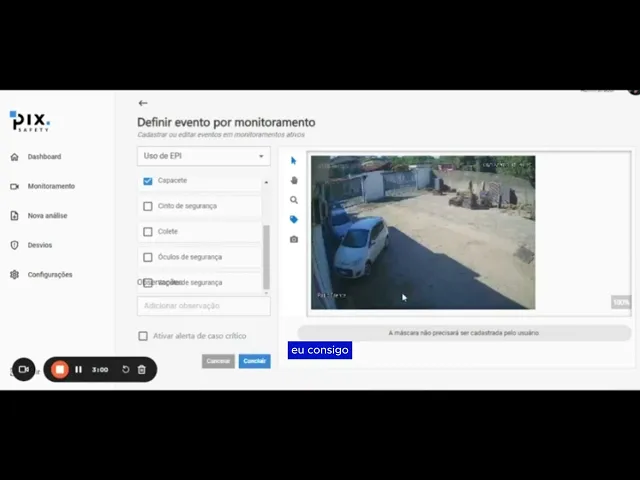Viewport: 640px width, 480px height.
Task: Click the Concluir button
Action: click(x=254, y=361)
